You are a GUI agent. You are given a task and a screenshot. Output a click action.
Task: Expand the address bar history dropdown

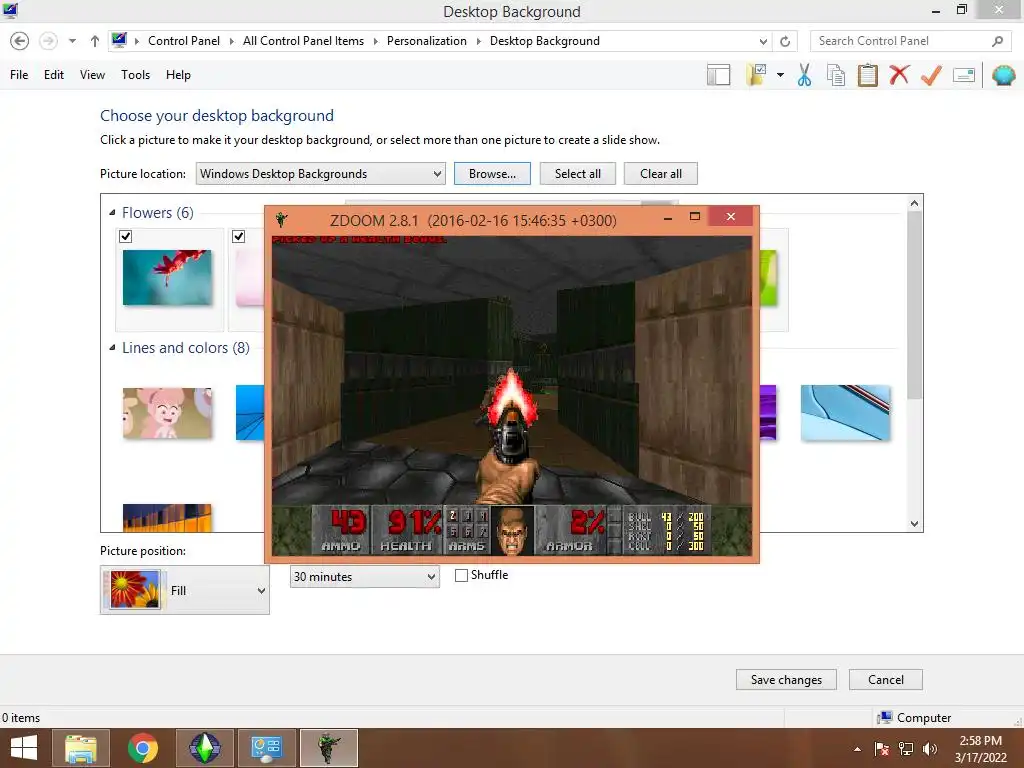pyautogui.click(x=763, y=41)
